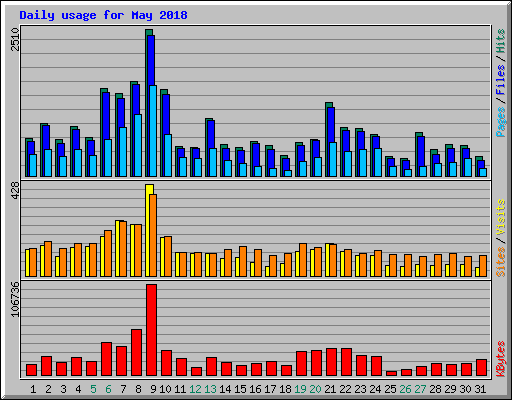
Task: Click the orange sites bar for day 6
Action: click(x=108, y=253)
